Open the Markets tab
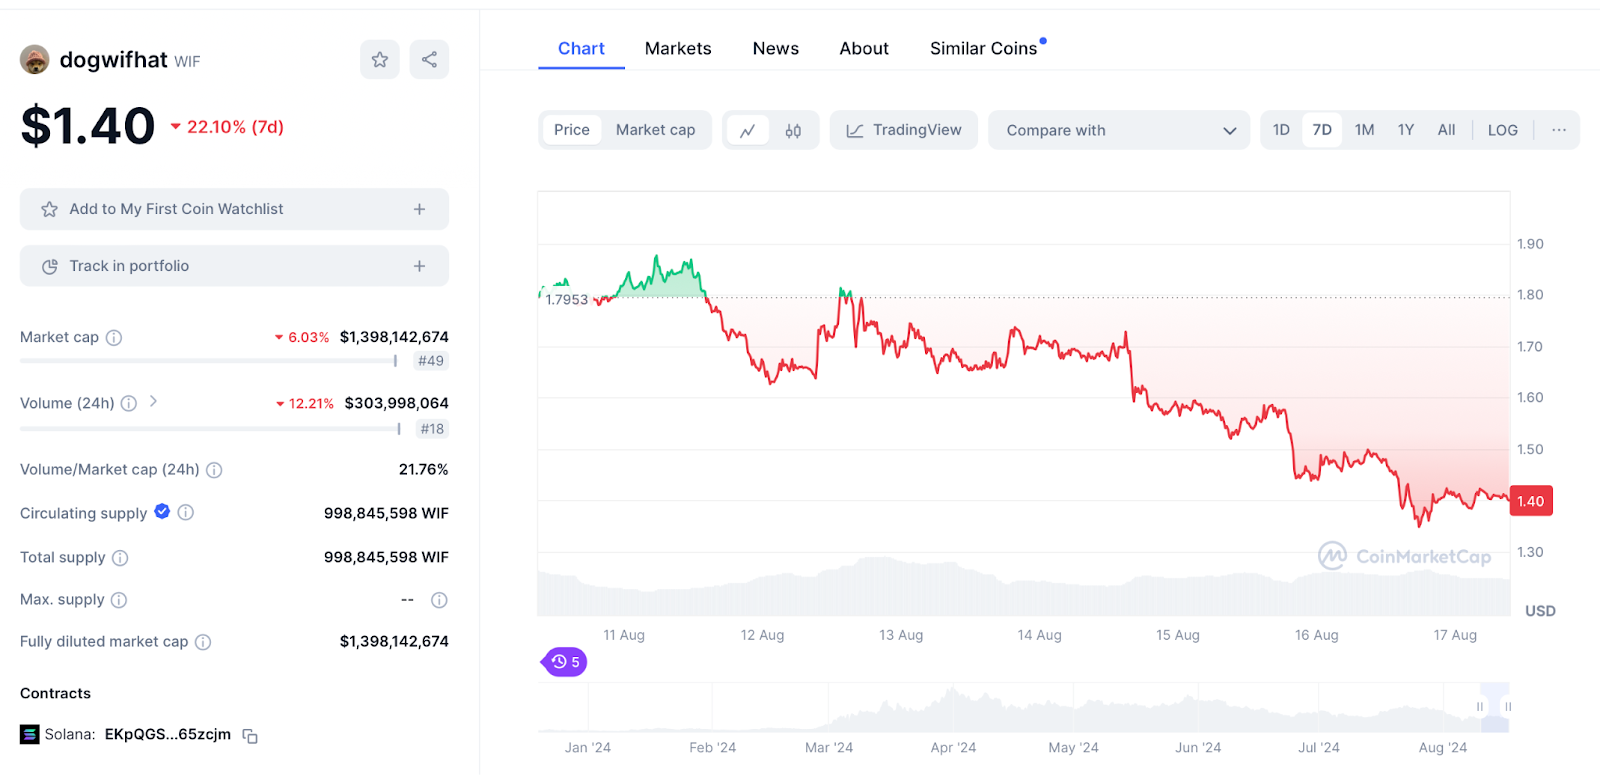 678,48
